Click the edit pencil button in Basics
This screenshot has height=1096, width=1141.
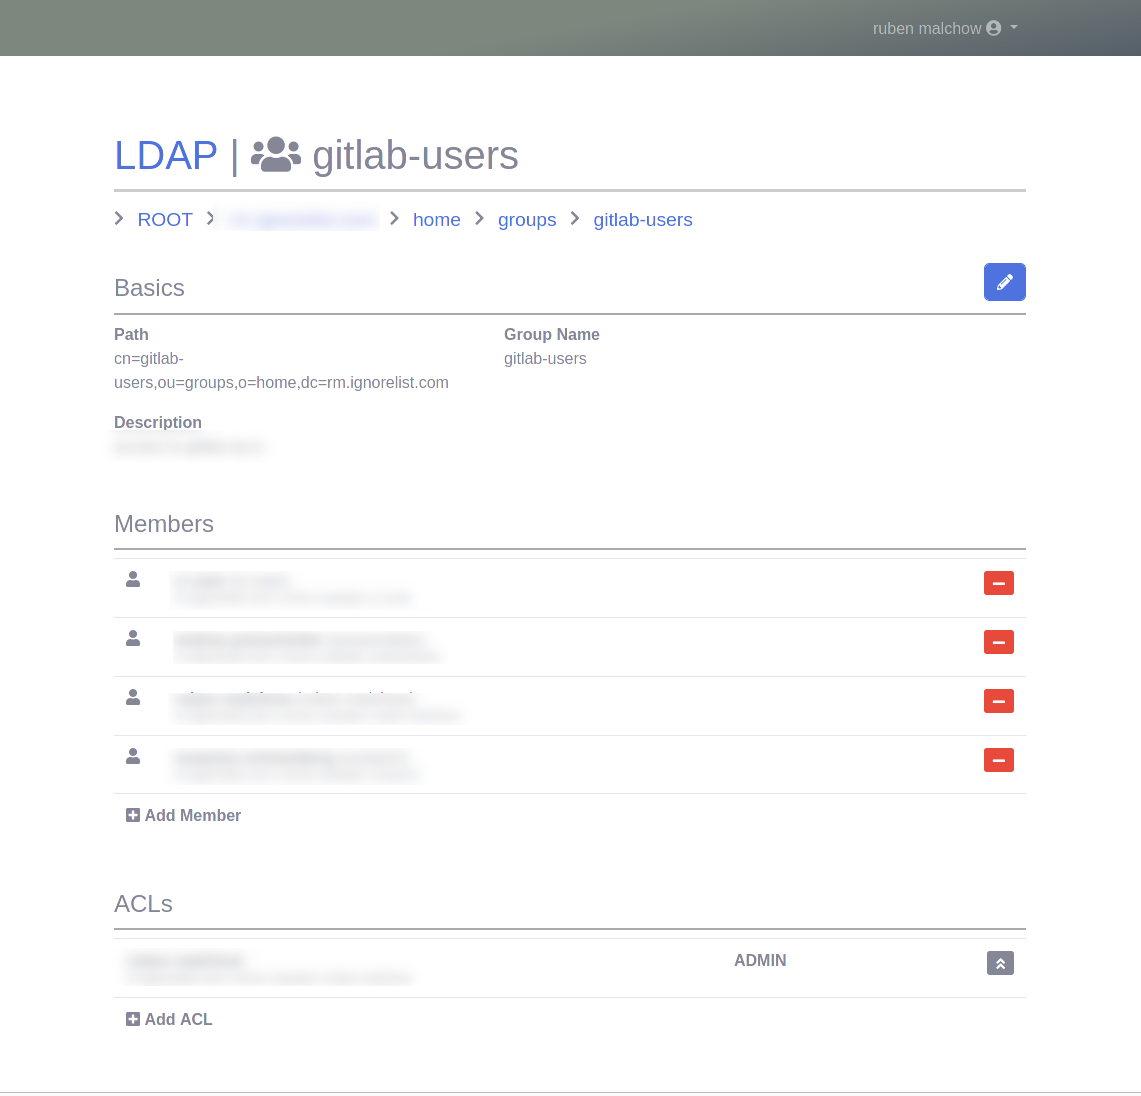click(1004, 282)
